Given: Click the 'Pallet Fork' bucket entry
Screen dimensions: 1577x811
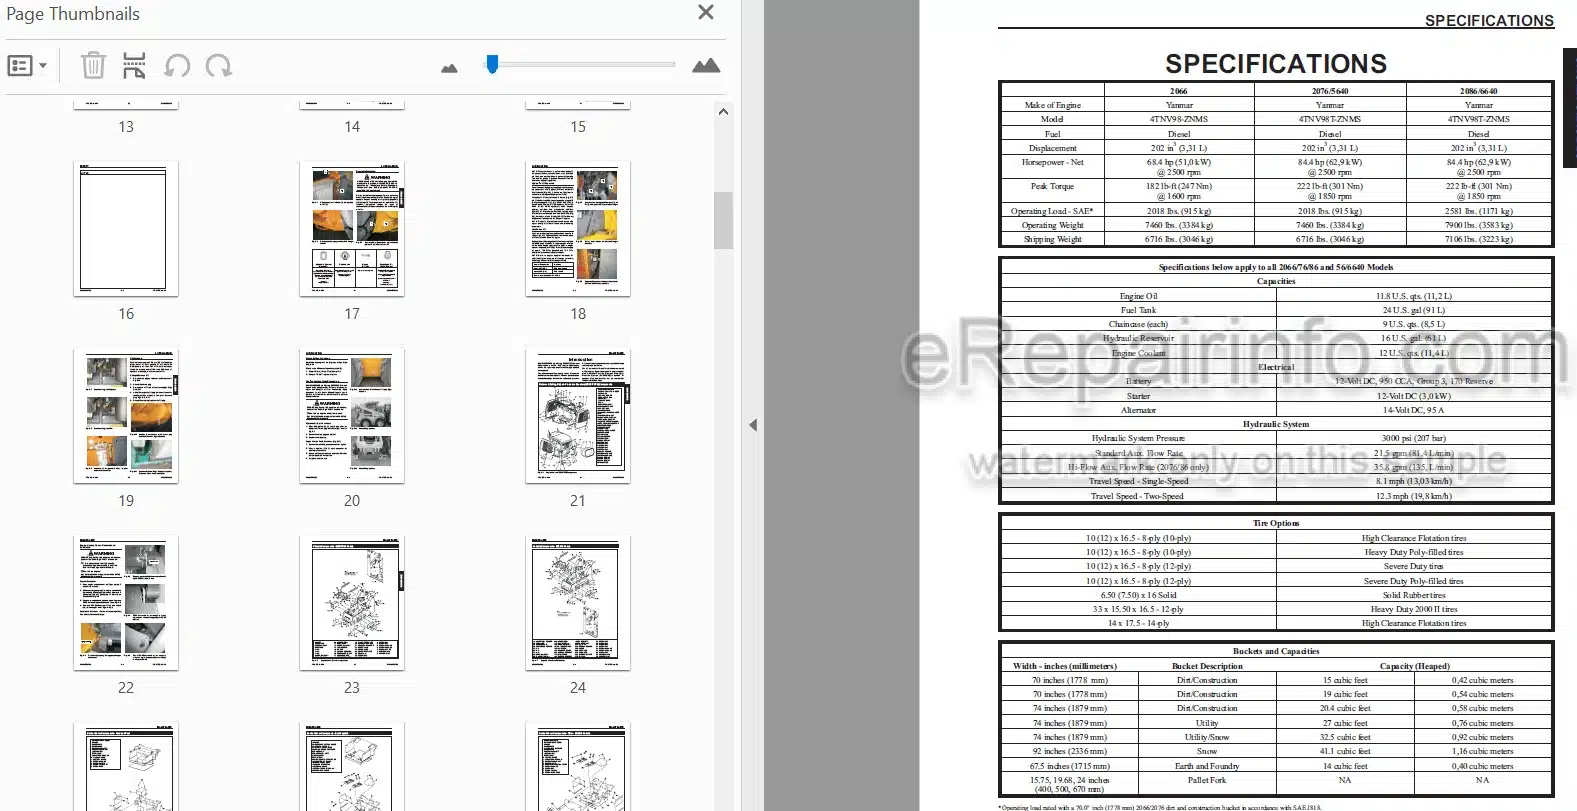Looking at the screenshot, I should (1207, 780).
